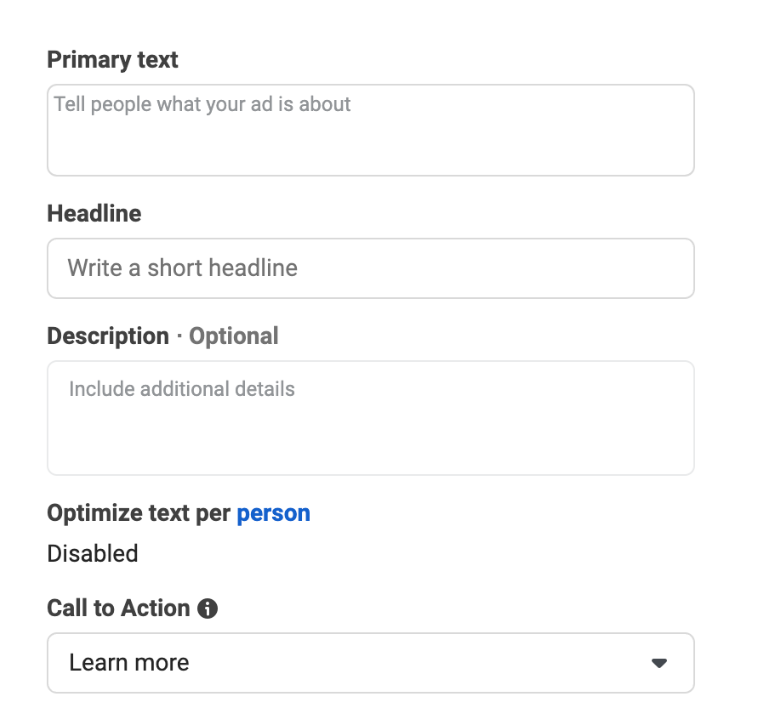Click 'Tell people what your ad is about' placeholder
Screen dimensions: 758x712
202,105
